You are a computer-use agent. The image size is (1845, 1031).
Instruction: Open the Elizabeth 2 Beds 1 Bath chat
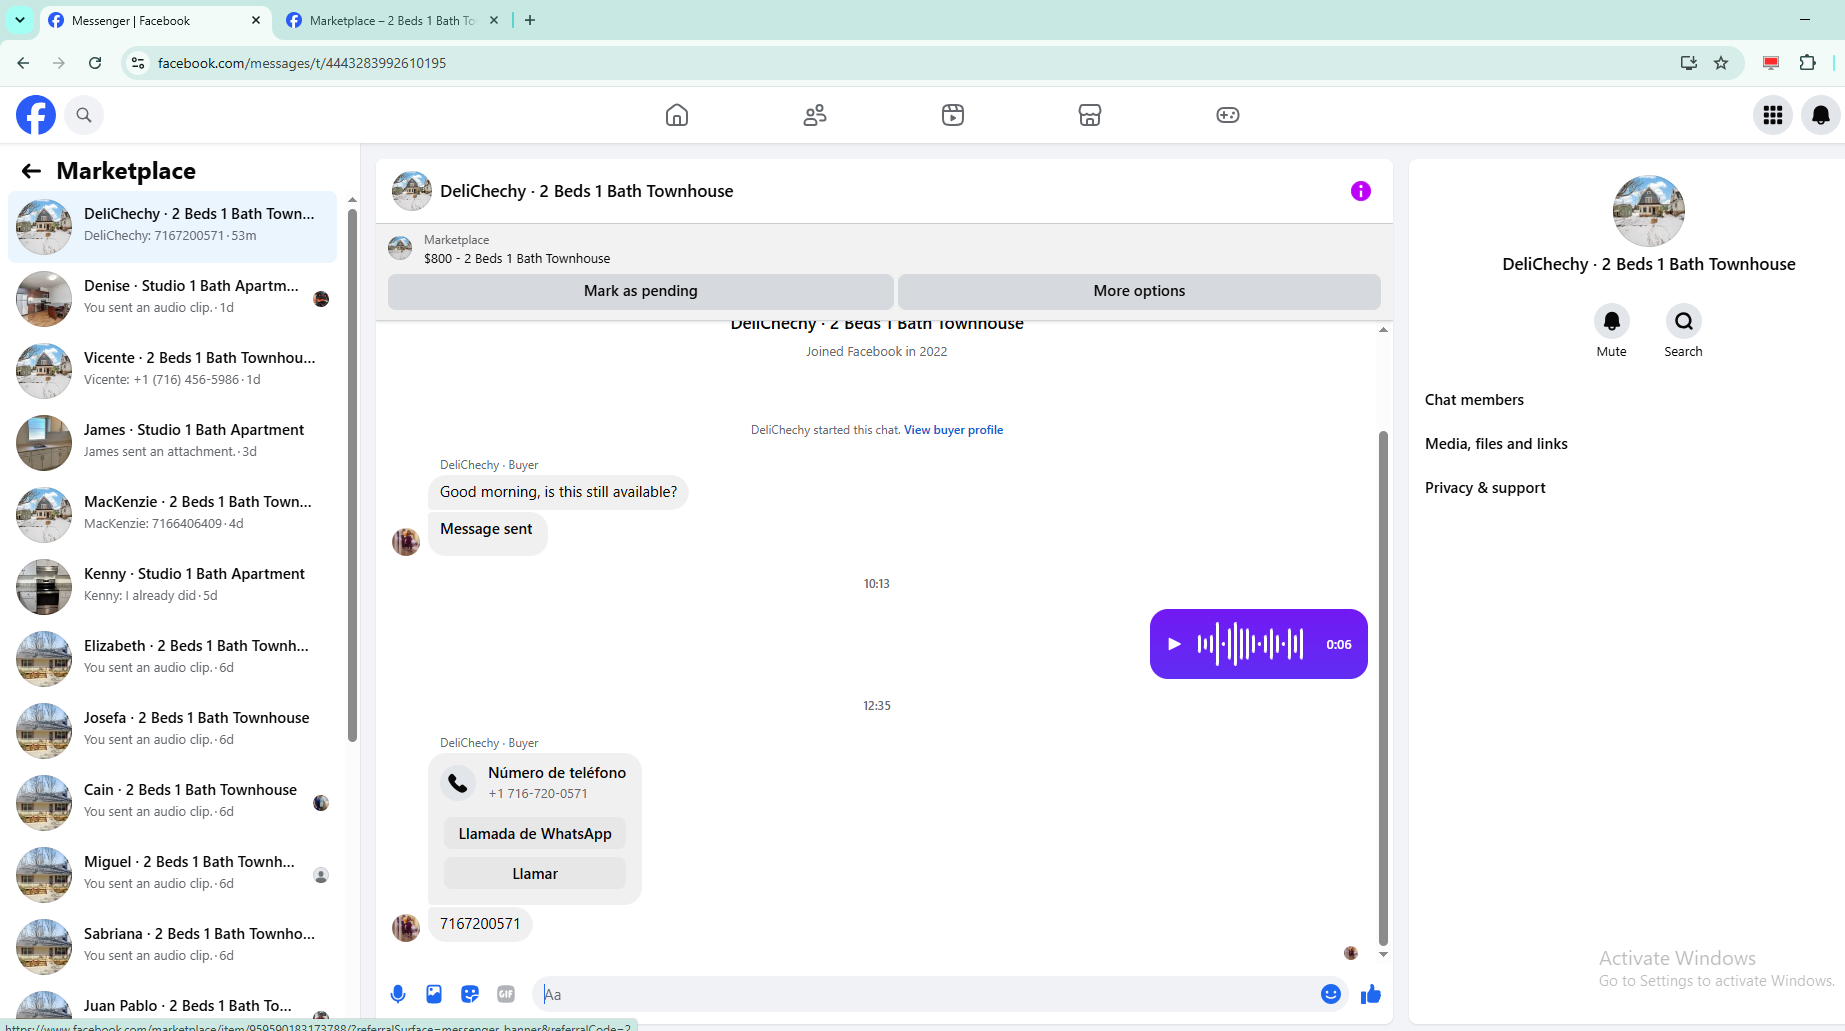(172, 659)
